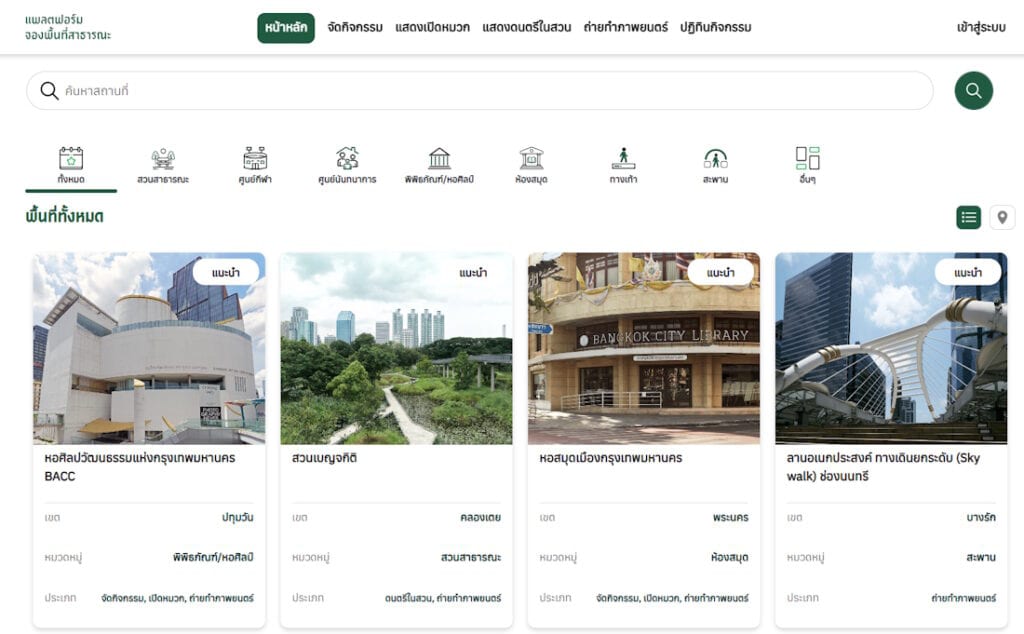The width and height of the screenshot is (1024, 634).
Task: Open the สวนเบญจกิติ card title
Action: click(325, 458)
